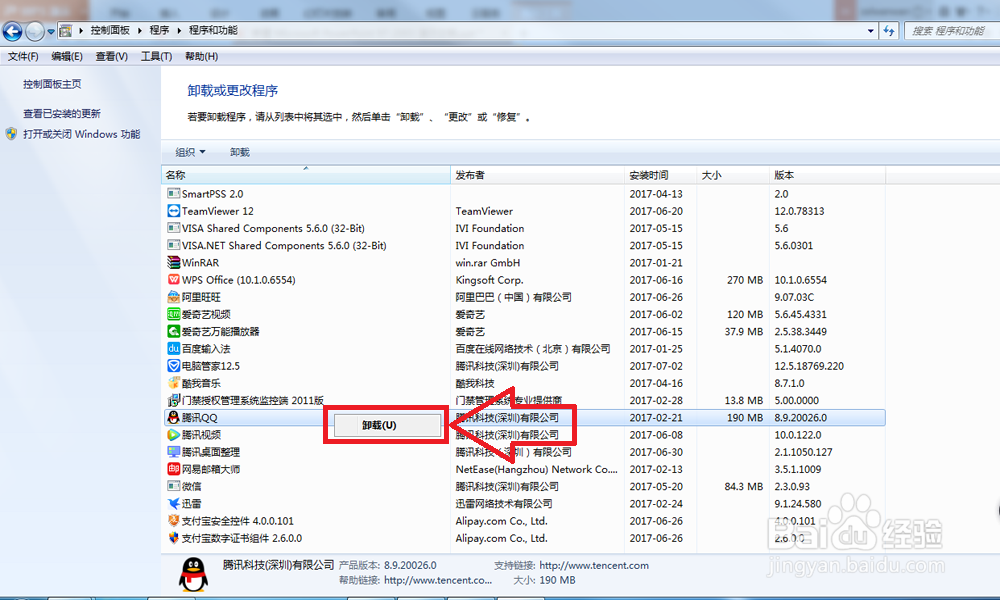Viewport: 1000px width, 600px height.
Task: Click the 百度输入法 du icon
Action: pyautogui.click(x=173, y=349)
